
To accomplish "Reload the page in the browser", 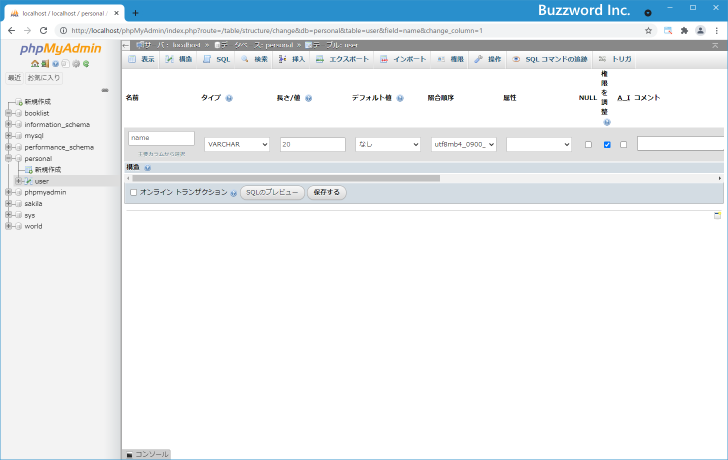I will [44, 31].
